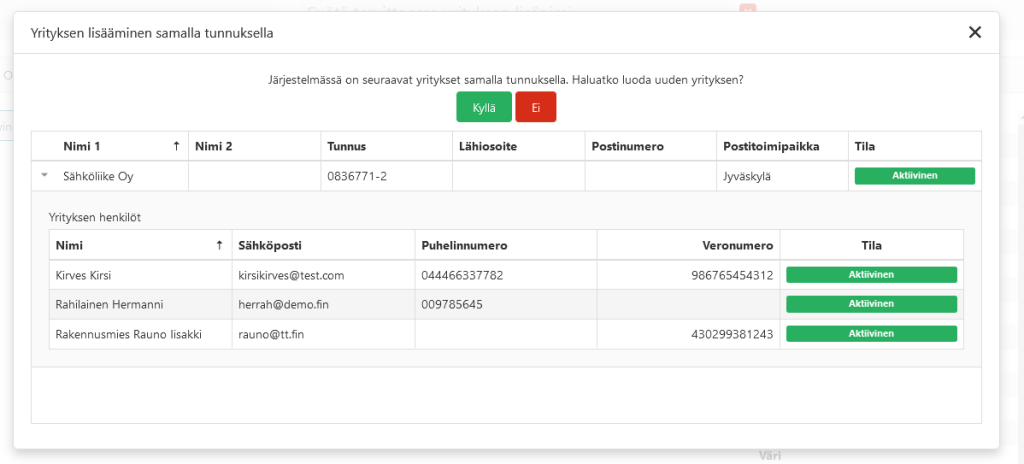This screenshot has height=464, width=1024.
Task: Collapse the Sähköliike Oy row
Action: [44, 176]
